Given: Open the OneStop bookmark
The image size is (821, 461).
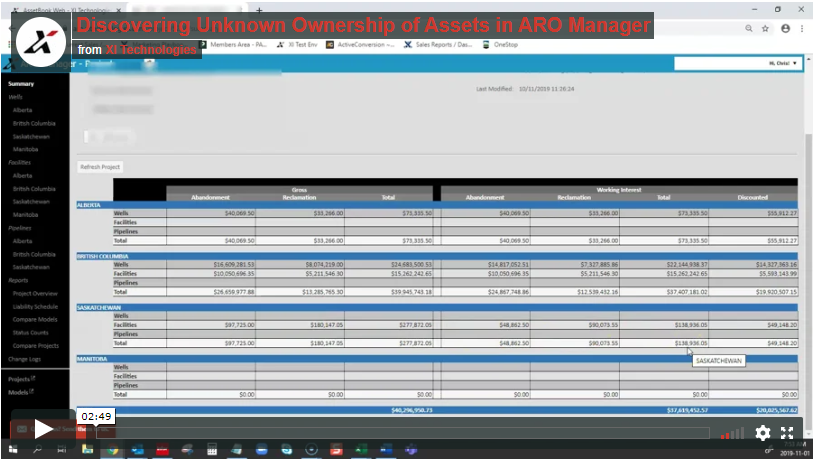Looking at the screenshot, I should (500, 45).
